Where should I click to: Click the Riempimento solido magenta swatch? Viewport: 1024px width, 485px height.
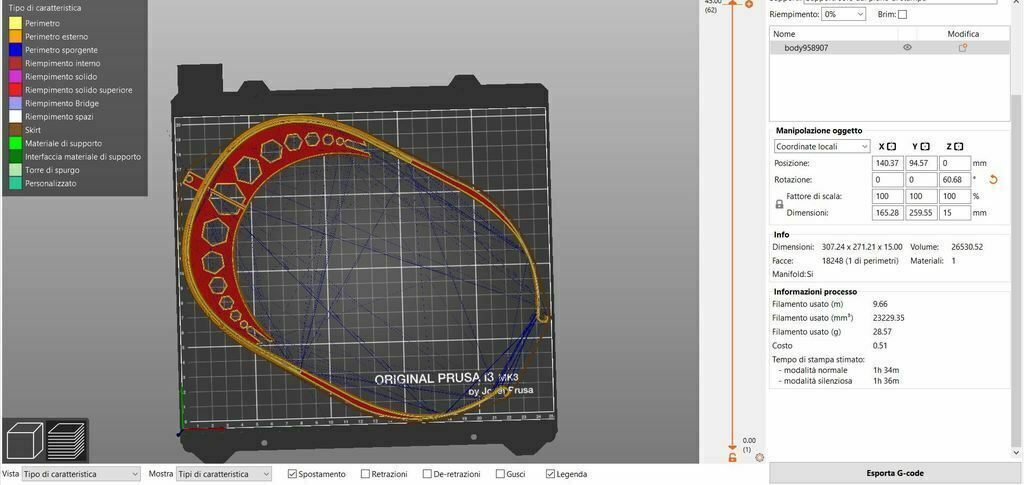tap(15, 77)
